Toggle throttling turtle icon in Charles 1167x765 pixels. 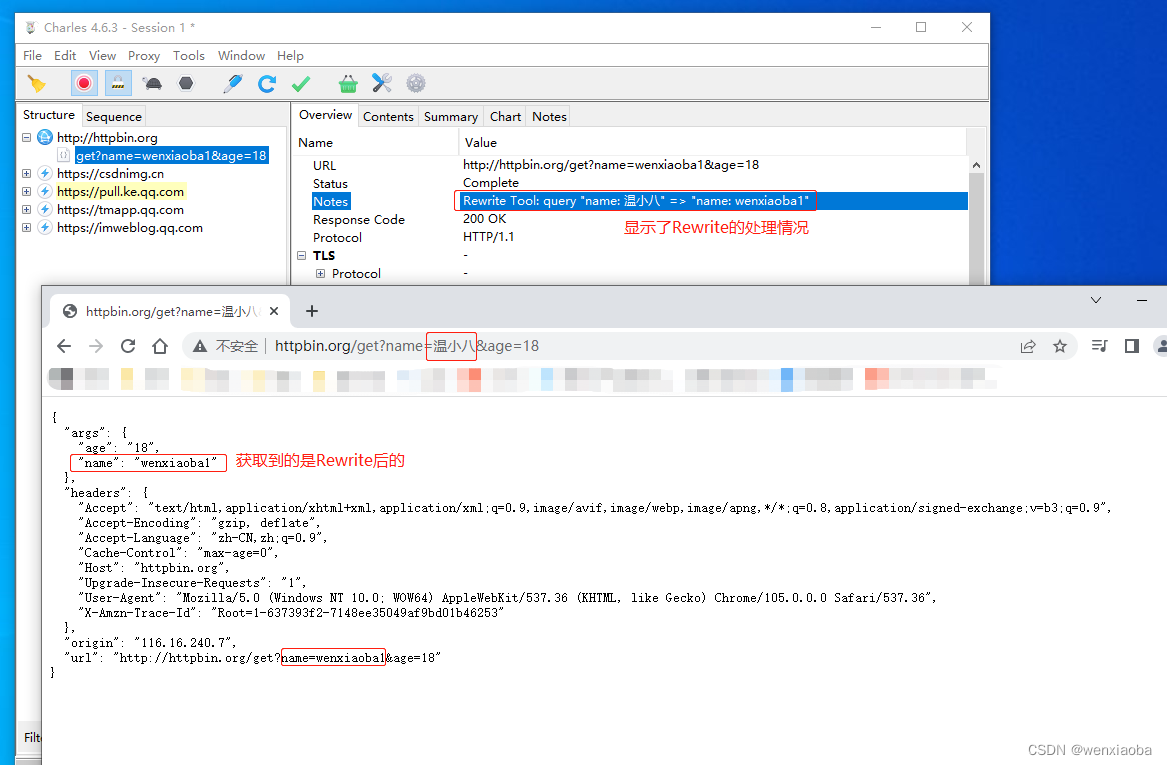point(153,83)
